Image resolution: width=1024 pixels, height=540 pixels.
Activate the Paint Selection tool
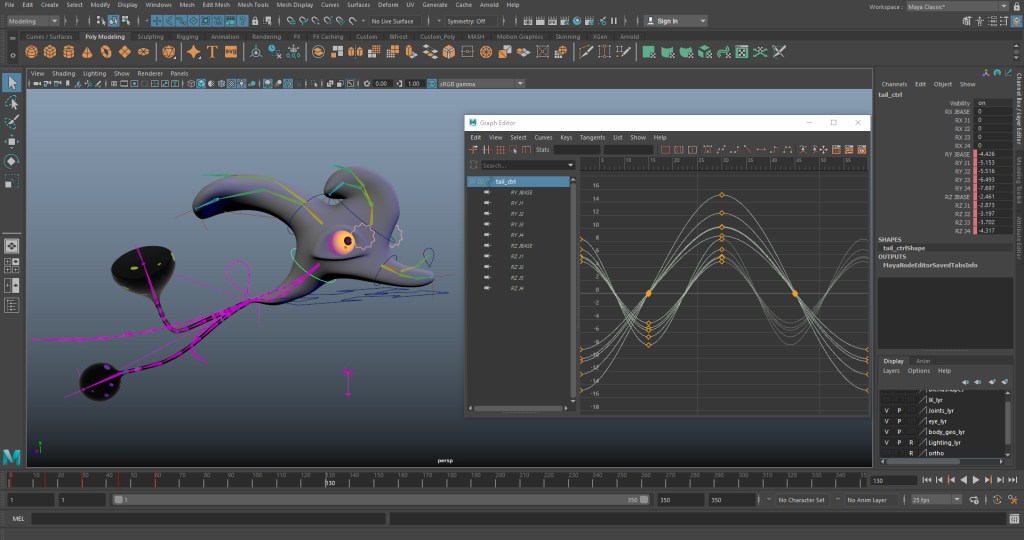tap(12, 122)
